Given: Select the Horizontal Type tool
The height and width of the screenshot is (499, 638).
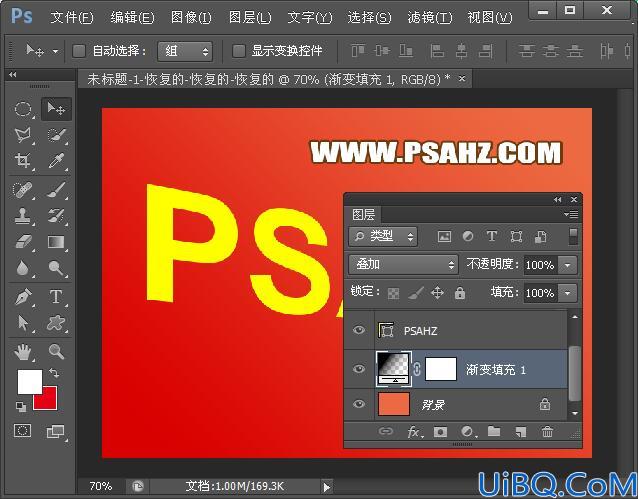Looking at the screenshot, I should tap(56, 297).
